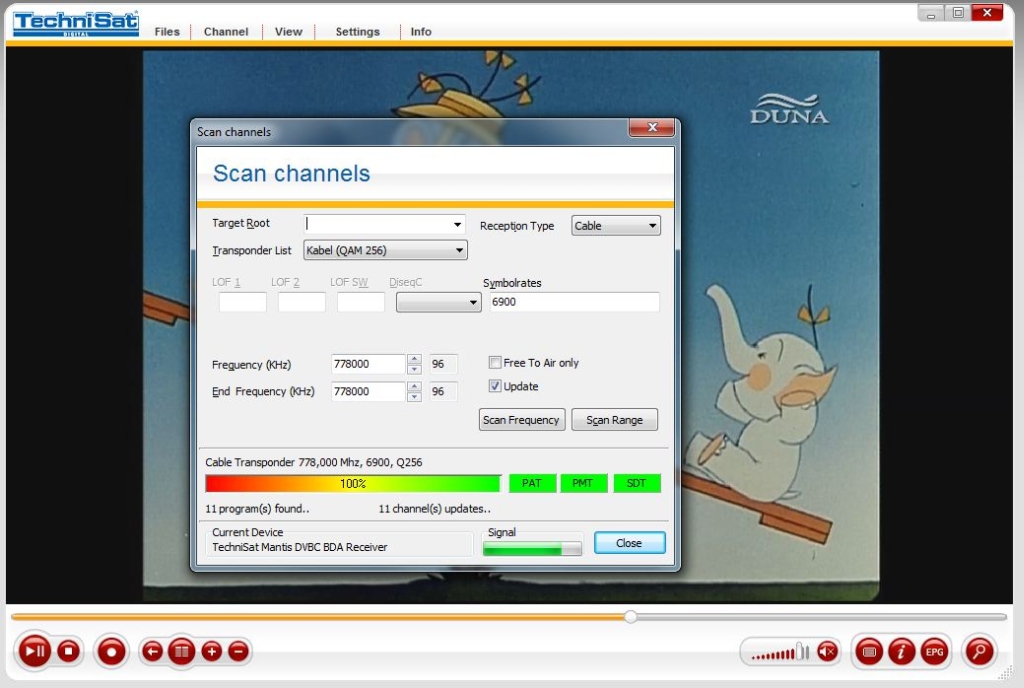The width and height of the screenshot is (1024, 688).
Task: Open the Transponder List Kabel dropdown
Action: [x=385, y=250]
